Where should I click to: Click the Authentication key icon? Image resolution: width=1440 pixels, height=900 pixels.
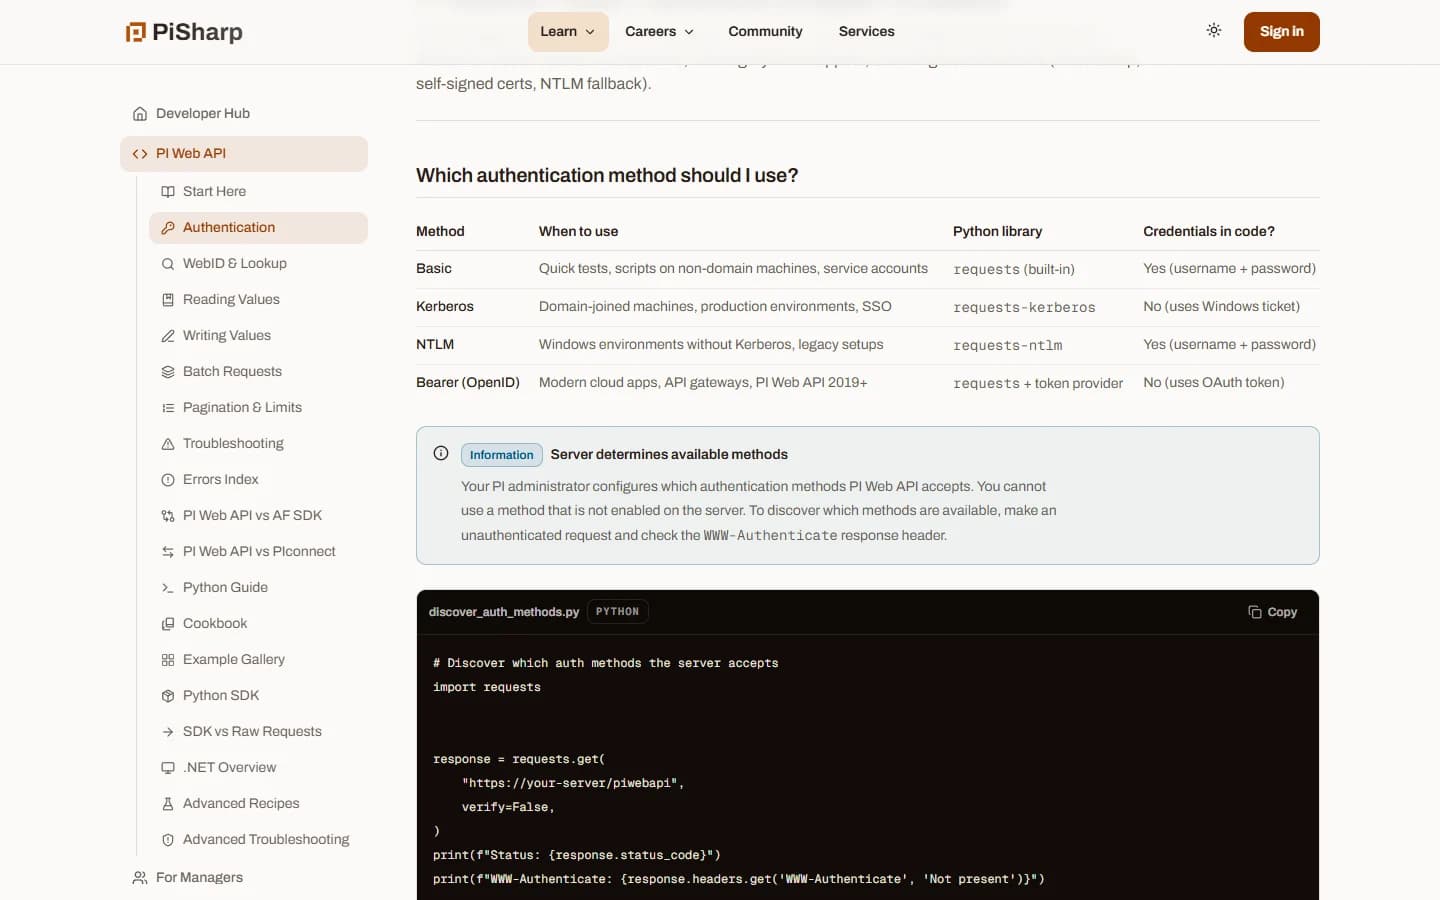[168, 228]
